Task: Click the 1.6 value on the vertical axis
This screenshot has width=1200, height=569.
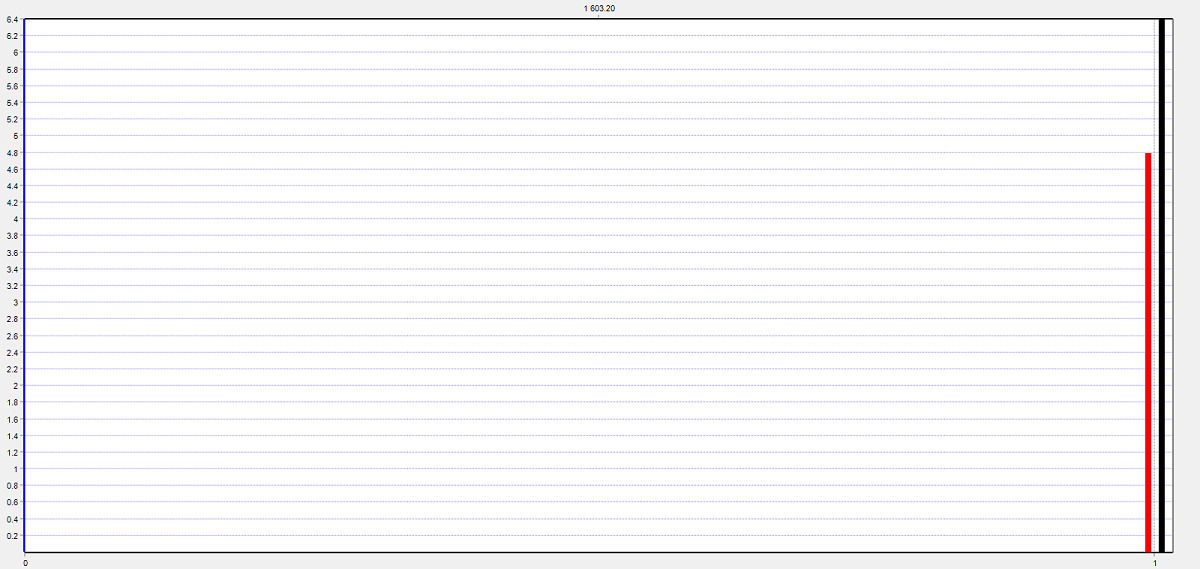Action: tap(12, 418)
